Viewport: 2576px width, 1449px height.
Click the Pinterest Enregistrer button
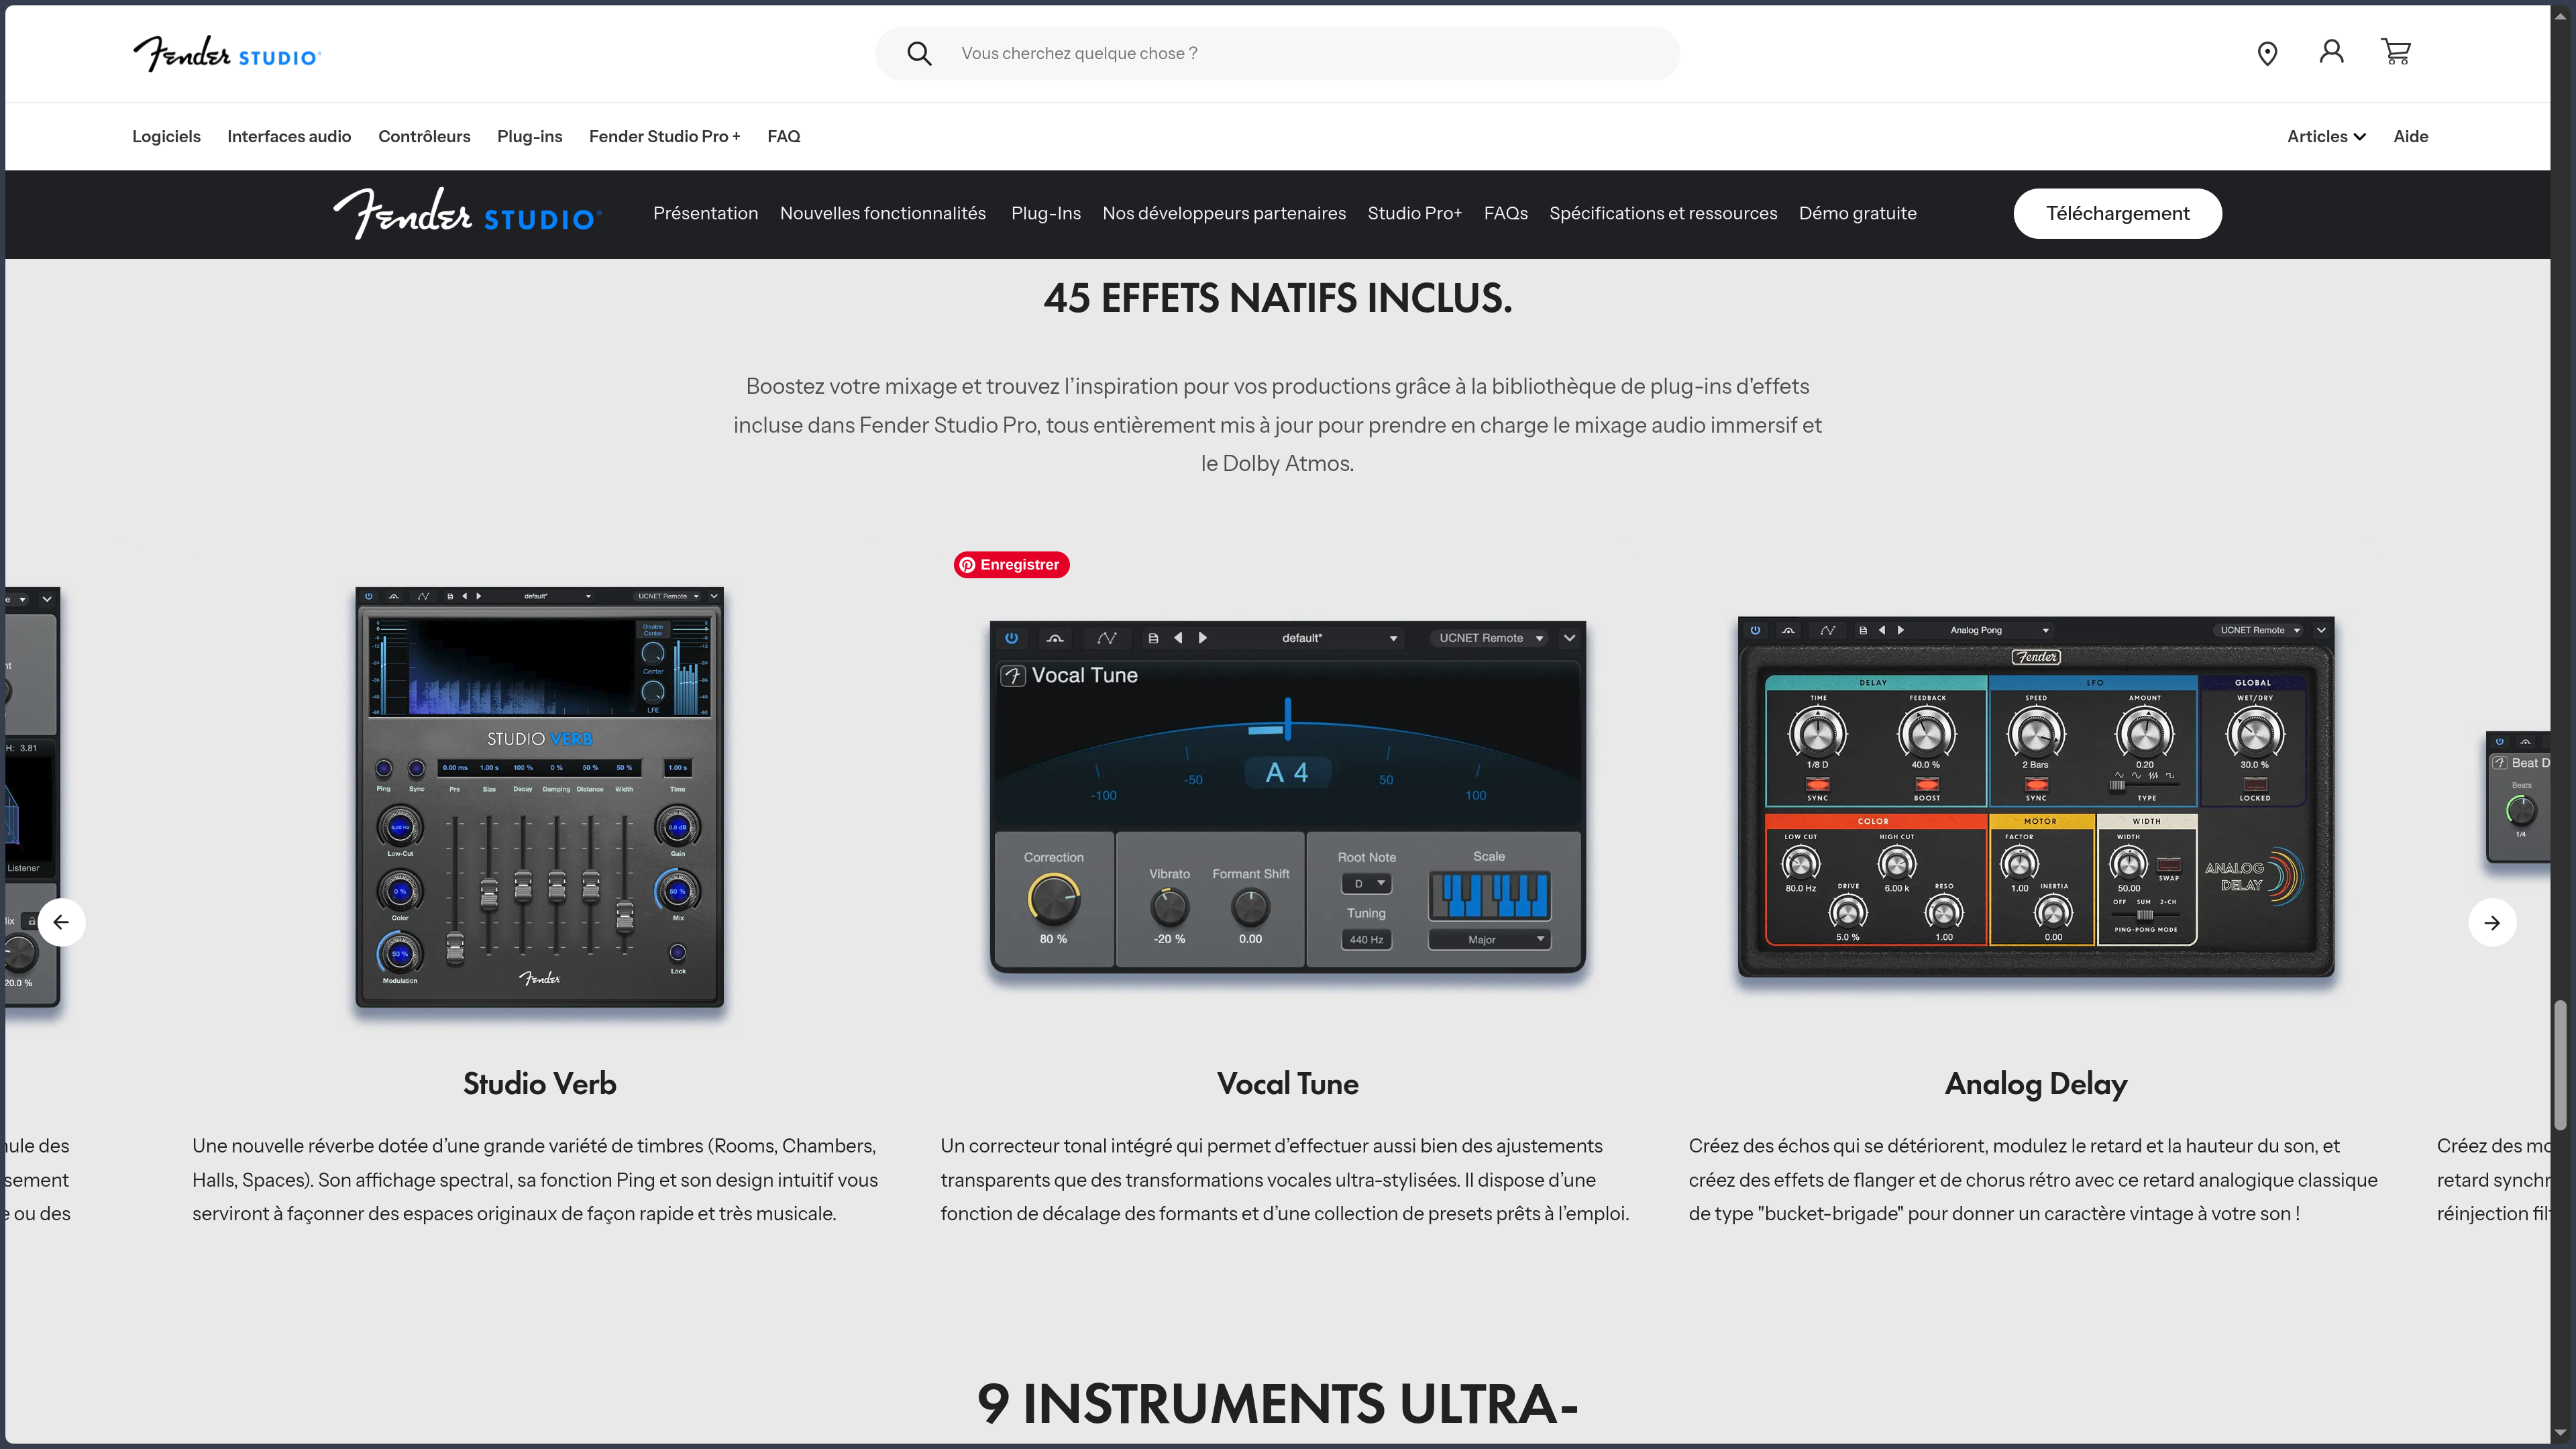1011,565
